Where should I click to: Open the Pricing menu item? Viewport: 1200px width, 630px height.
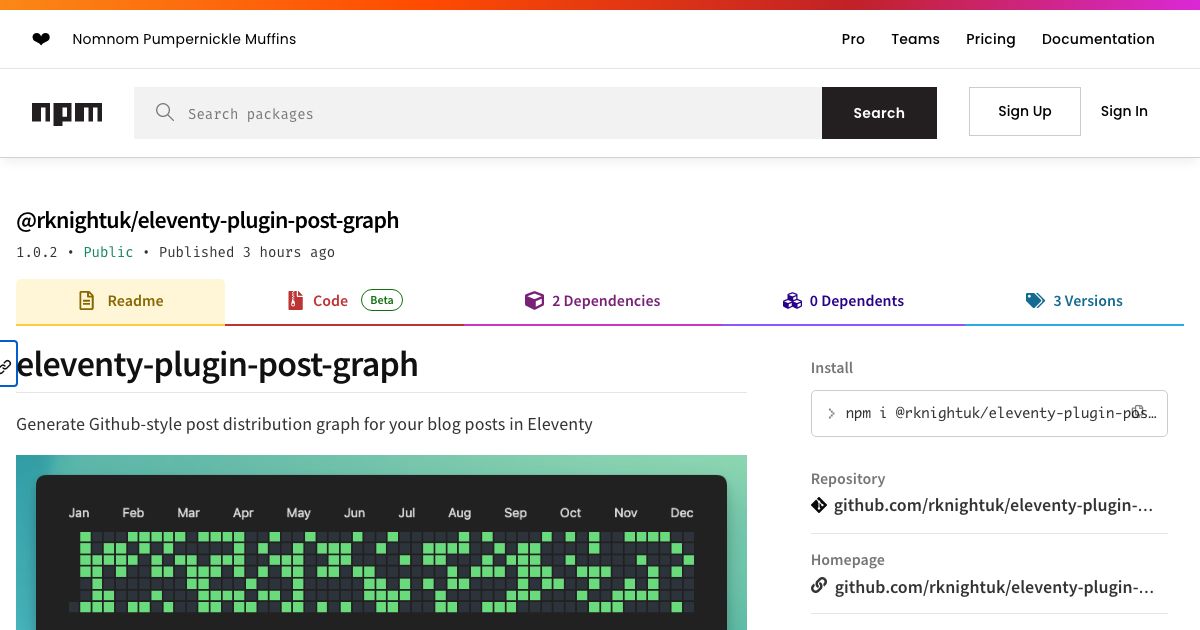[990, 39]
